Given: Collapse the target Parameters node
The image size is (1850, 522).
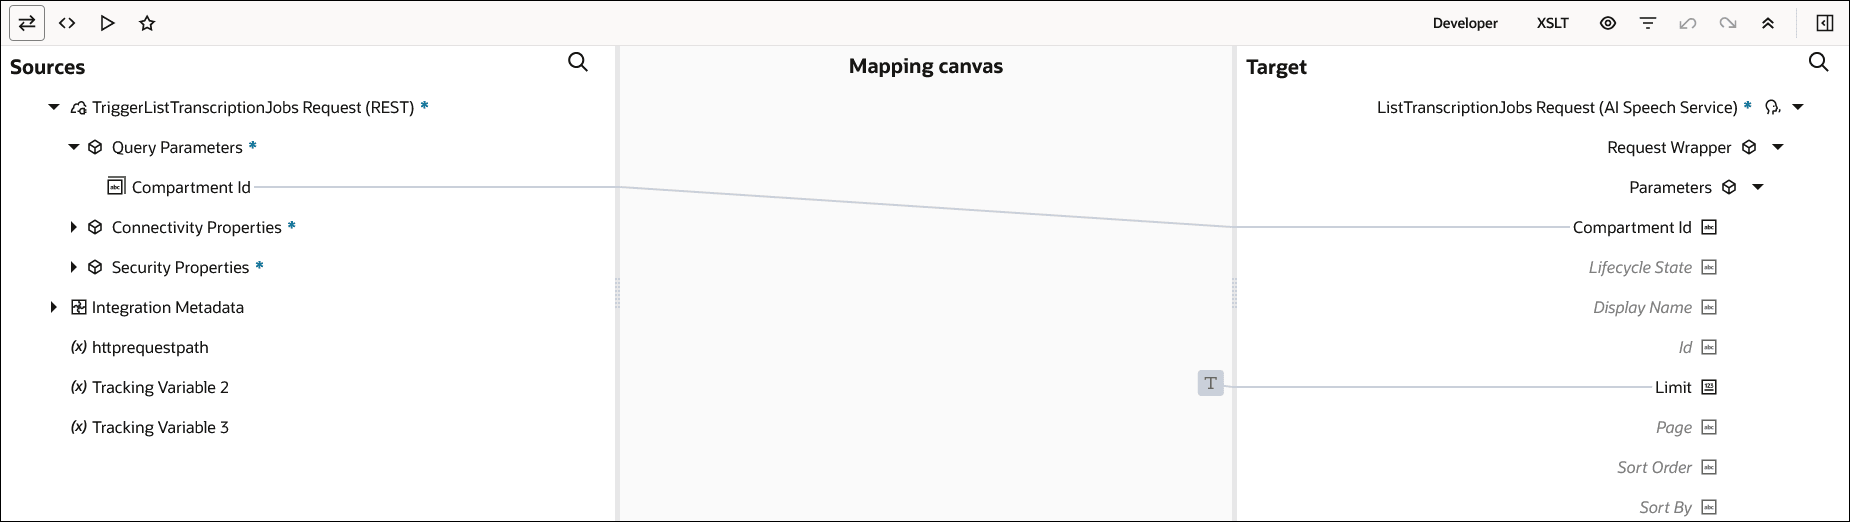Looking at the screenshot, I should click(1758, 187).
